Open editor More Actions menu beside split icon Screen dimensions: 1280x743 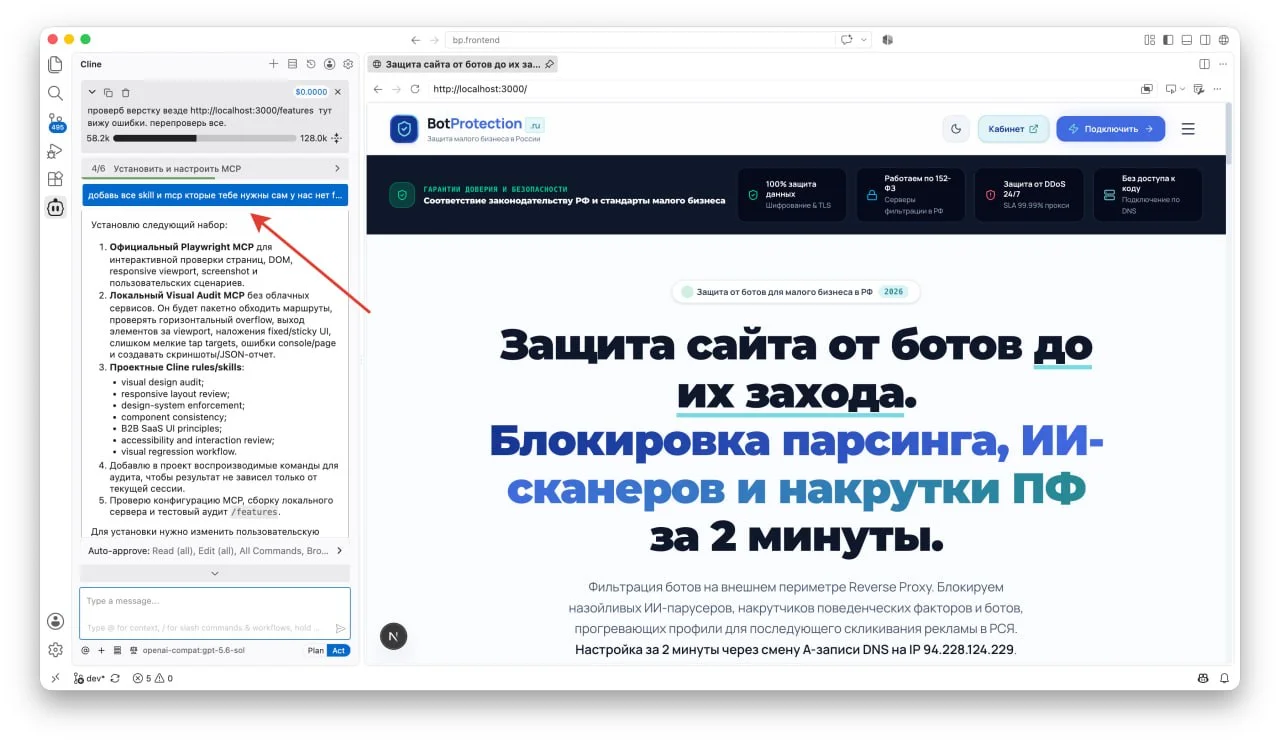click(x=1224, y=64)
